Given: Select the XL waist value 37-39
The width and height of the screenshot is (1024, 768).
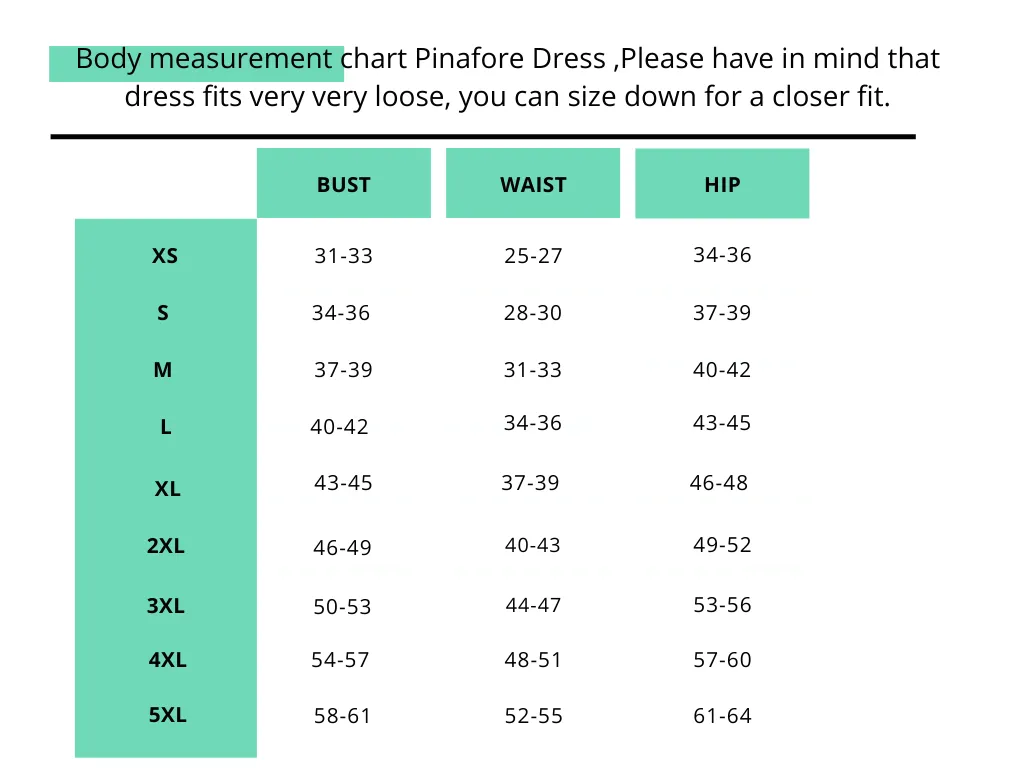Looking at the screenshot, I should pyautogui.click(x=530, y=484).
